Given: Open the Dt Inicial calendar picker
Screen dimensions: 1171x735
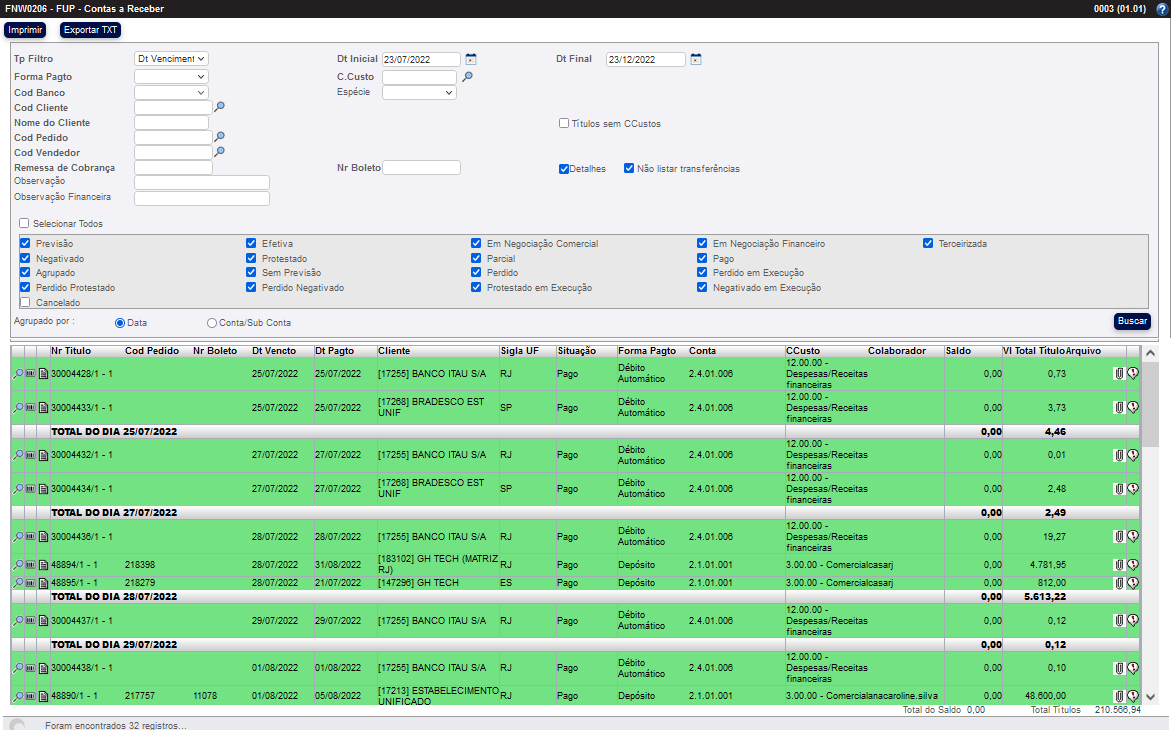Looking at the screenshot, I should (471, 59).
